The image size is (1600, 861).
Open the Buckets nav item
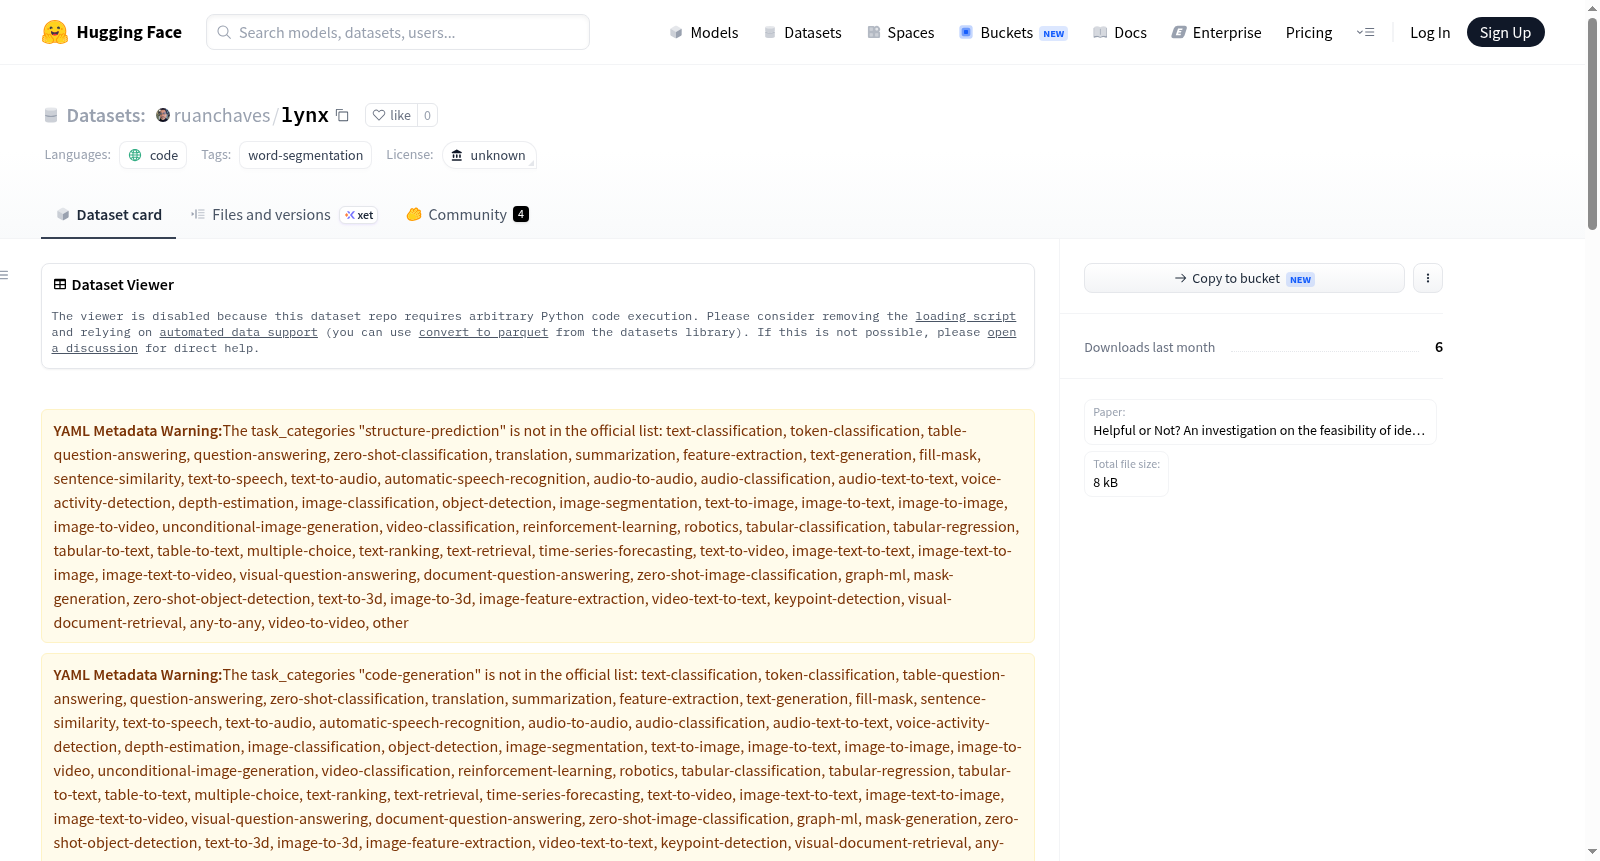coord(1013,32)
